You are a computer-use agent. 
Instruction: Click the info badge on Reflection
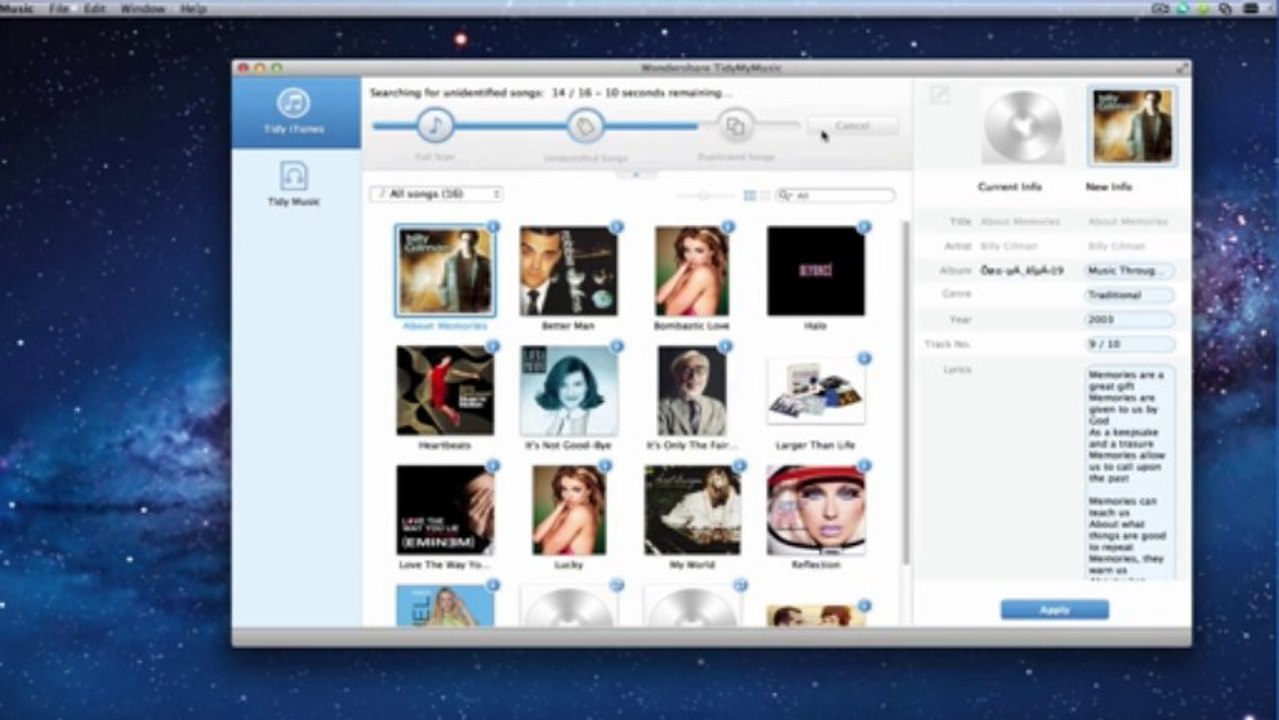[863, 466]
